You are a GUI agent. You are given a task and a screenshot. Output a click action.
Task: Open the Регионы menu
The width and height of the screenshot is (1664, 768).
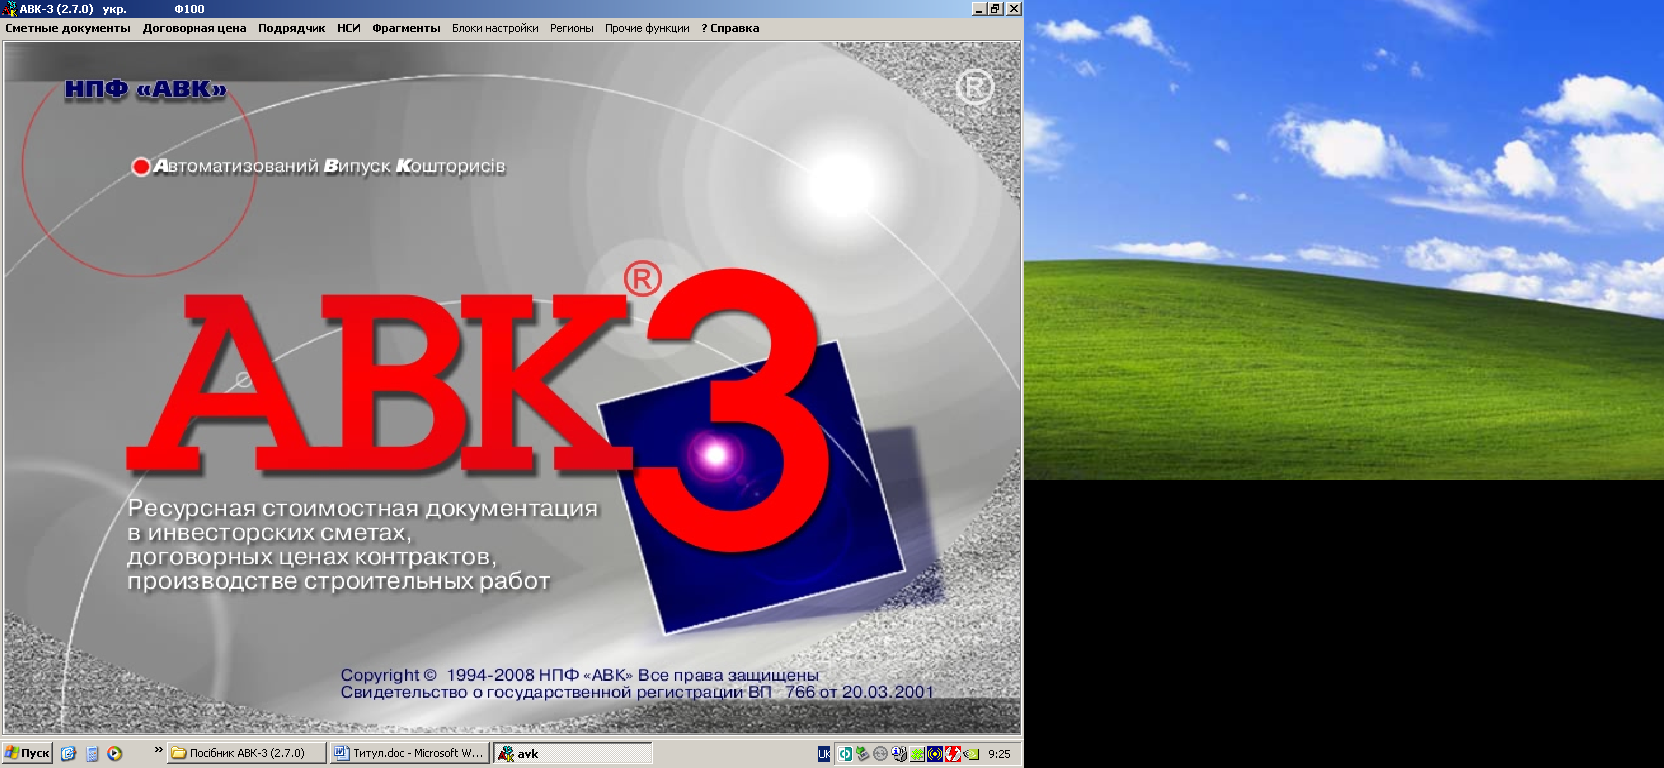pos(571,28)
